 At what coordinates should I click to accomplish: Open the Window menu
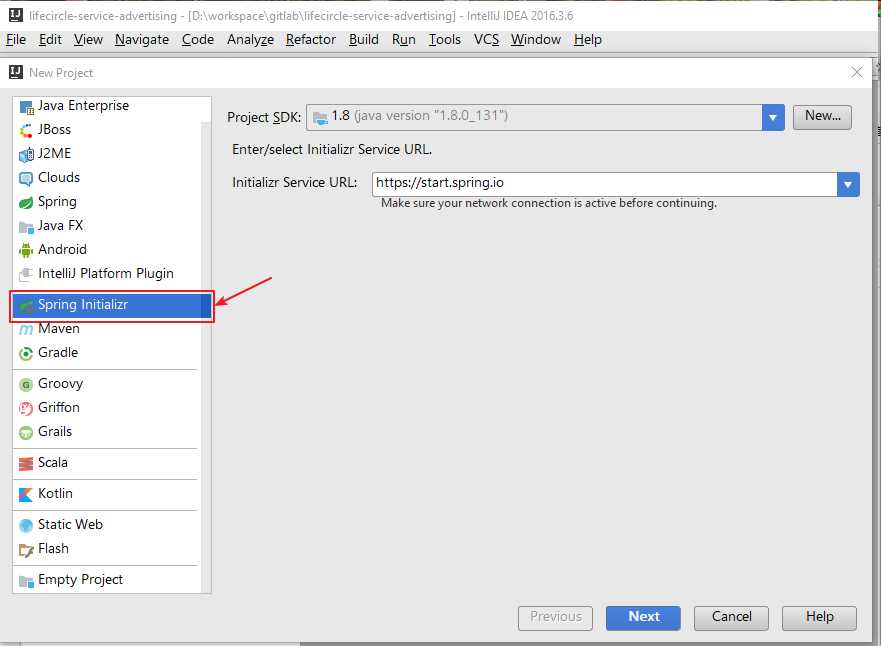[535, 40]
